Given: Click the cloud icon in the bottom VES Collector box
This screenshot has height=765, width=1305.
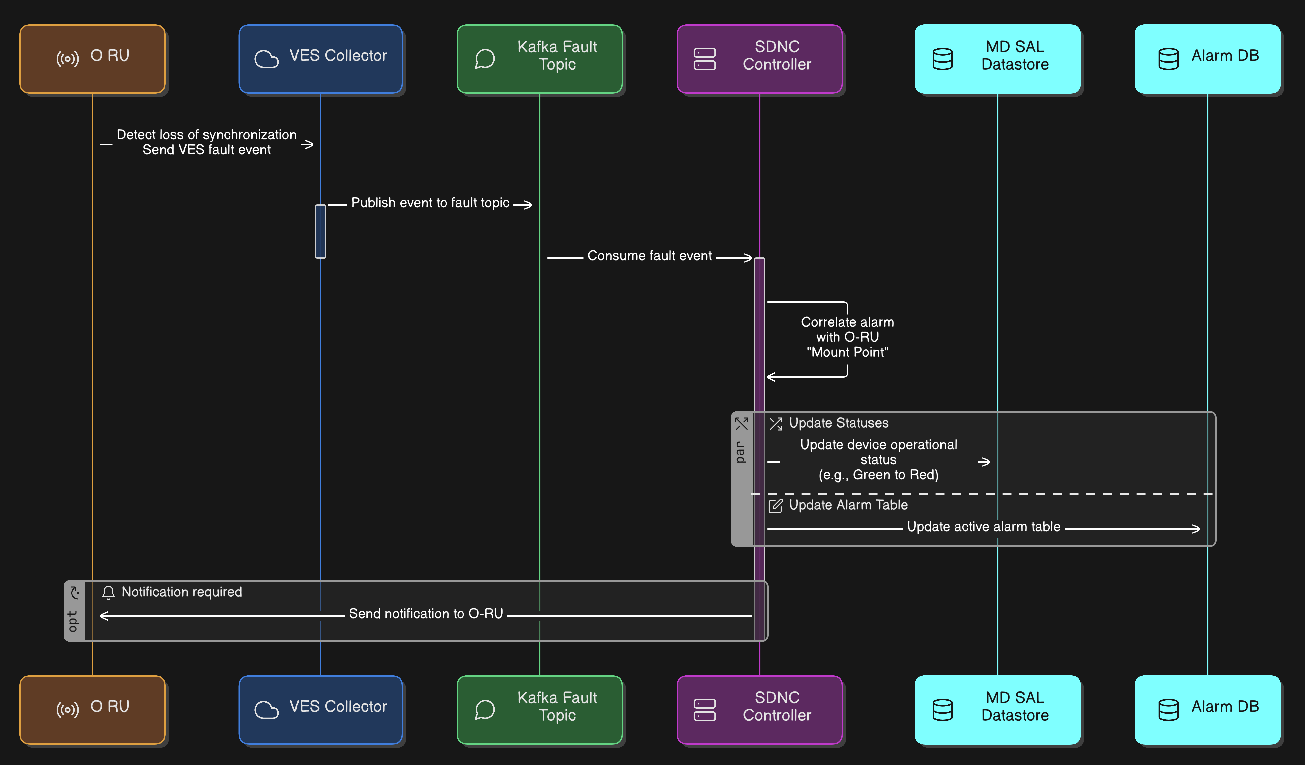Looking at the screenshot, I should 266,710.
